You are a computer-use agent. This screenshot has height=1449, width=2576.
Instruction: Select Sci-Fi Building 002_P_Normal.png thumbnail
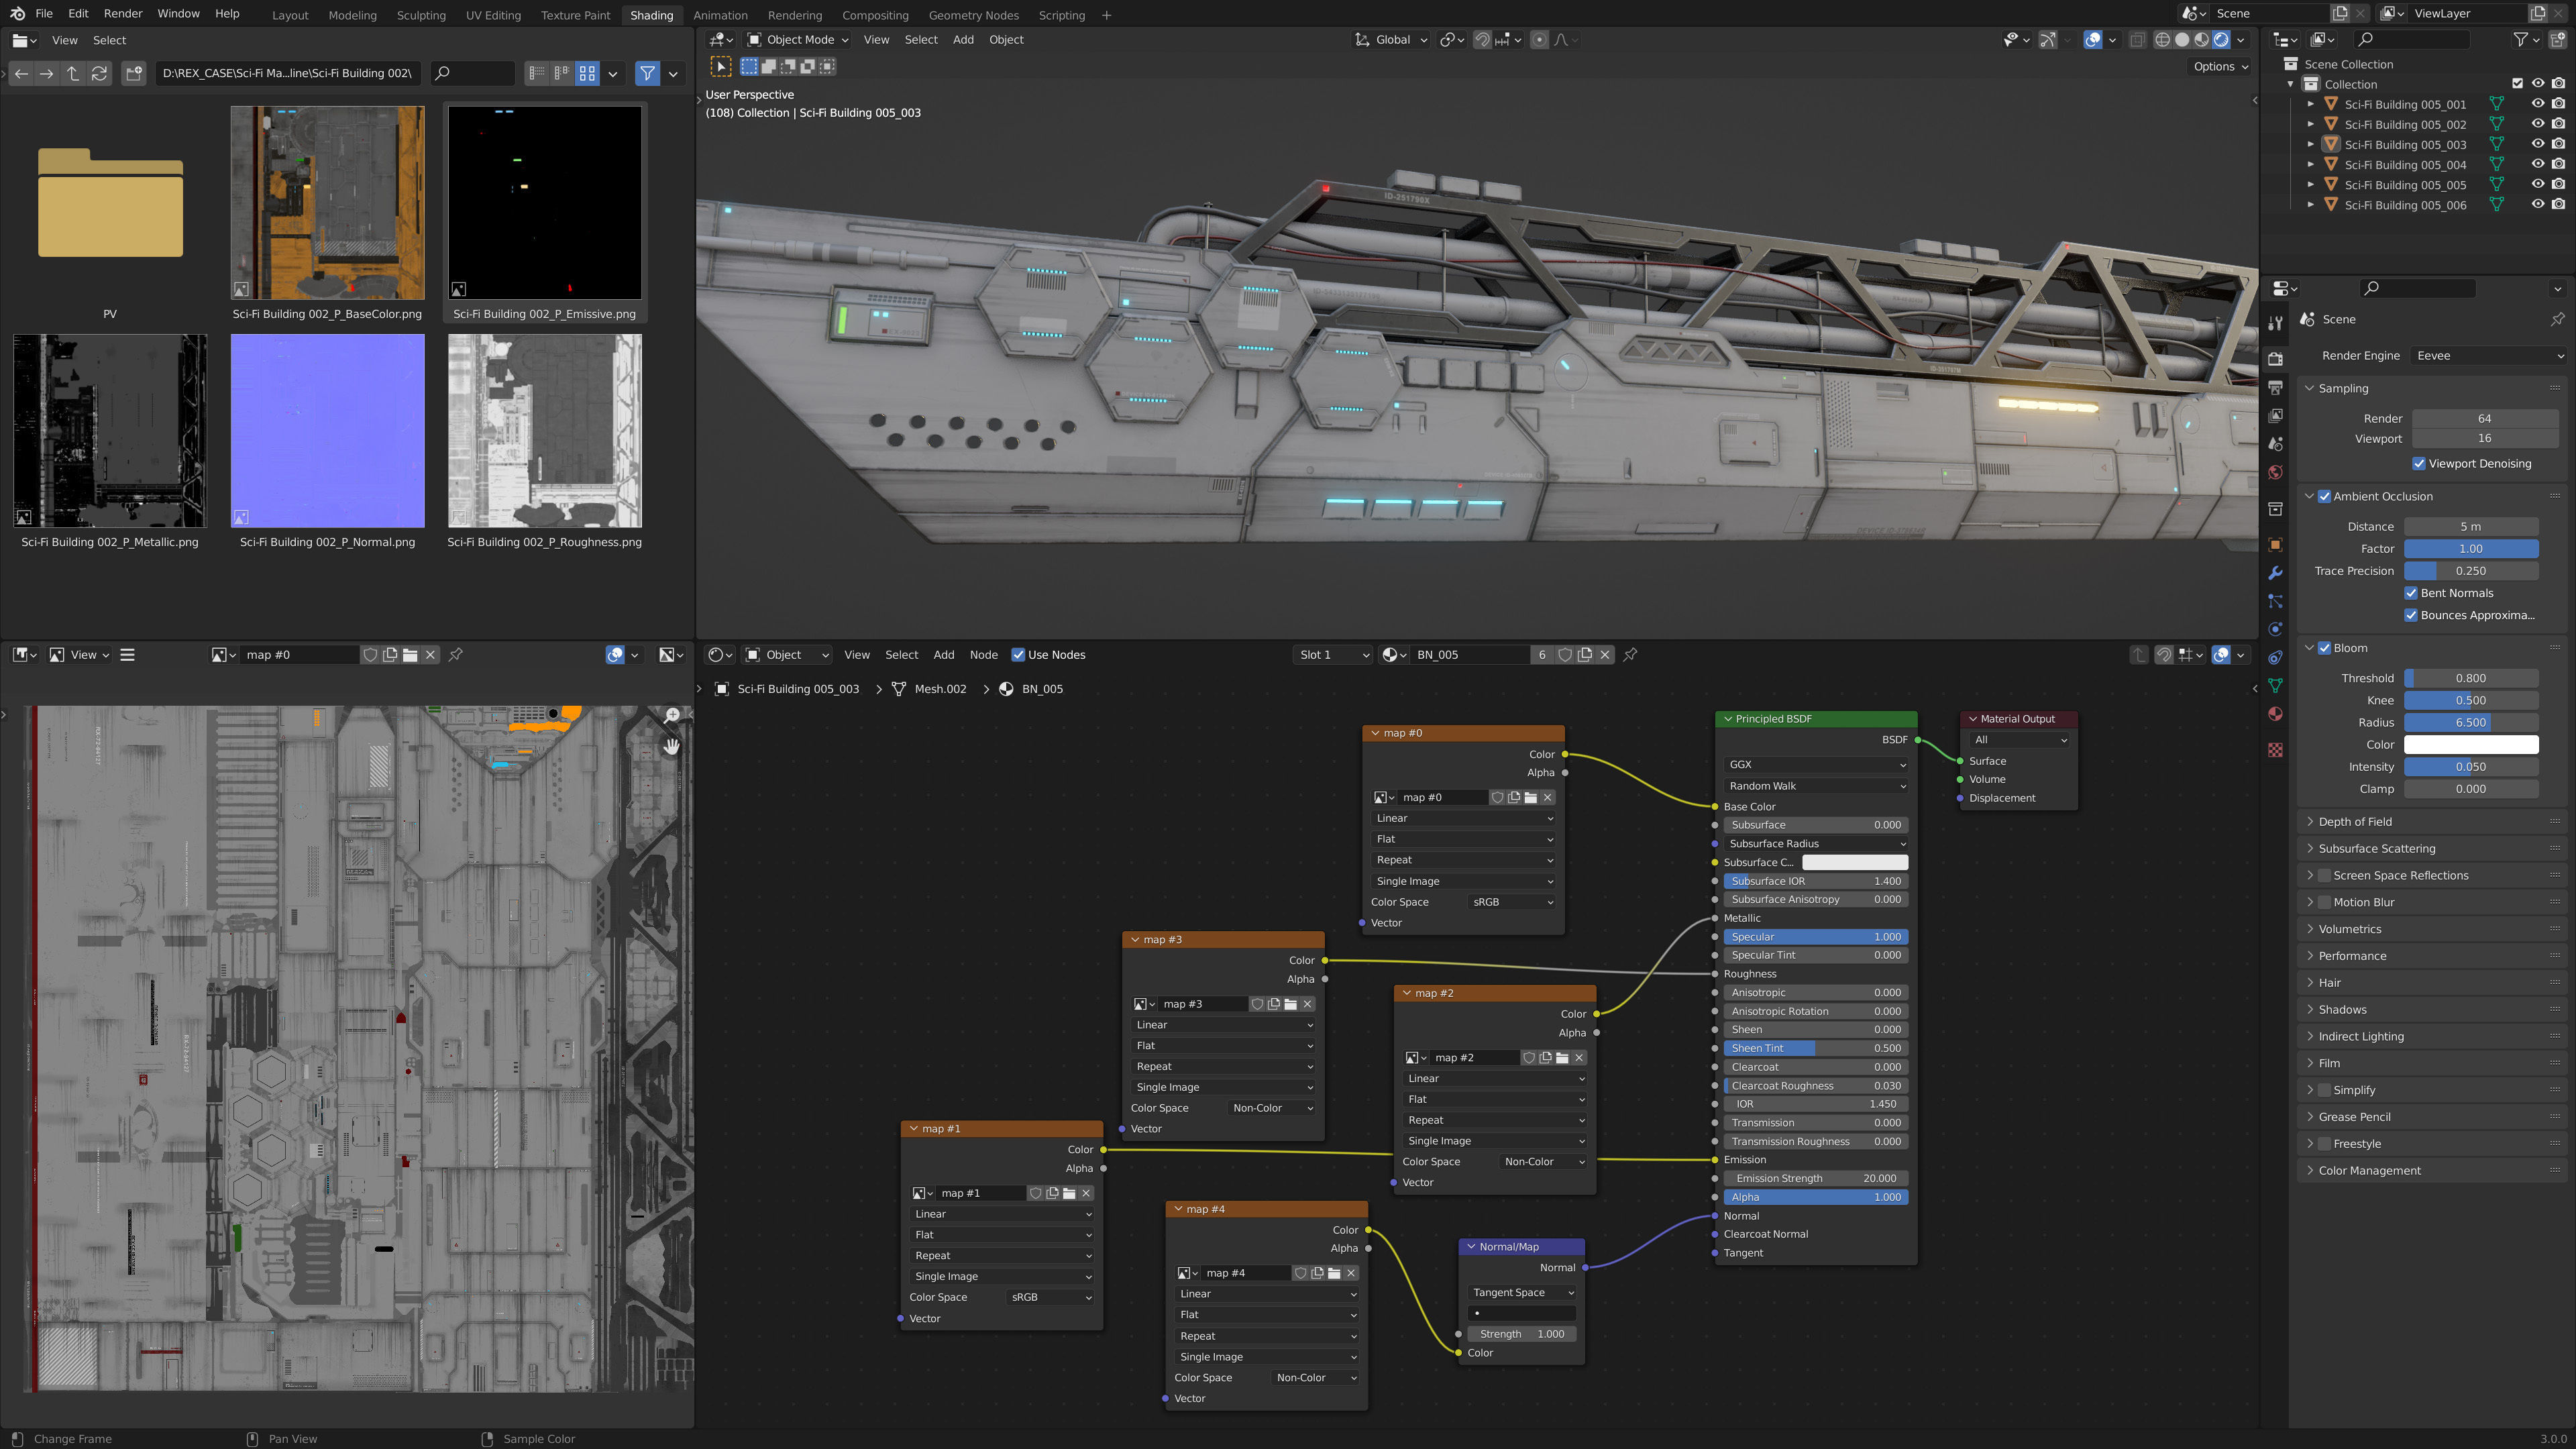(x=327, y=431)
